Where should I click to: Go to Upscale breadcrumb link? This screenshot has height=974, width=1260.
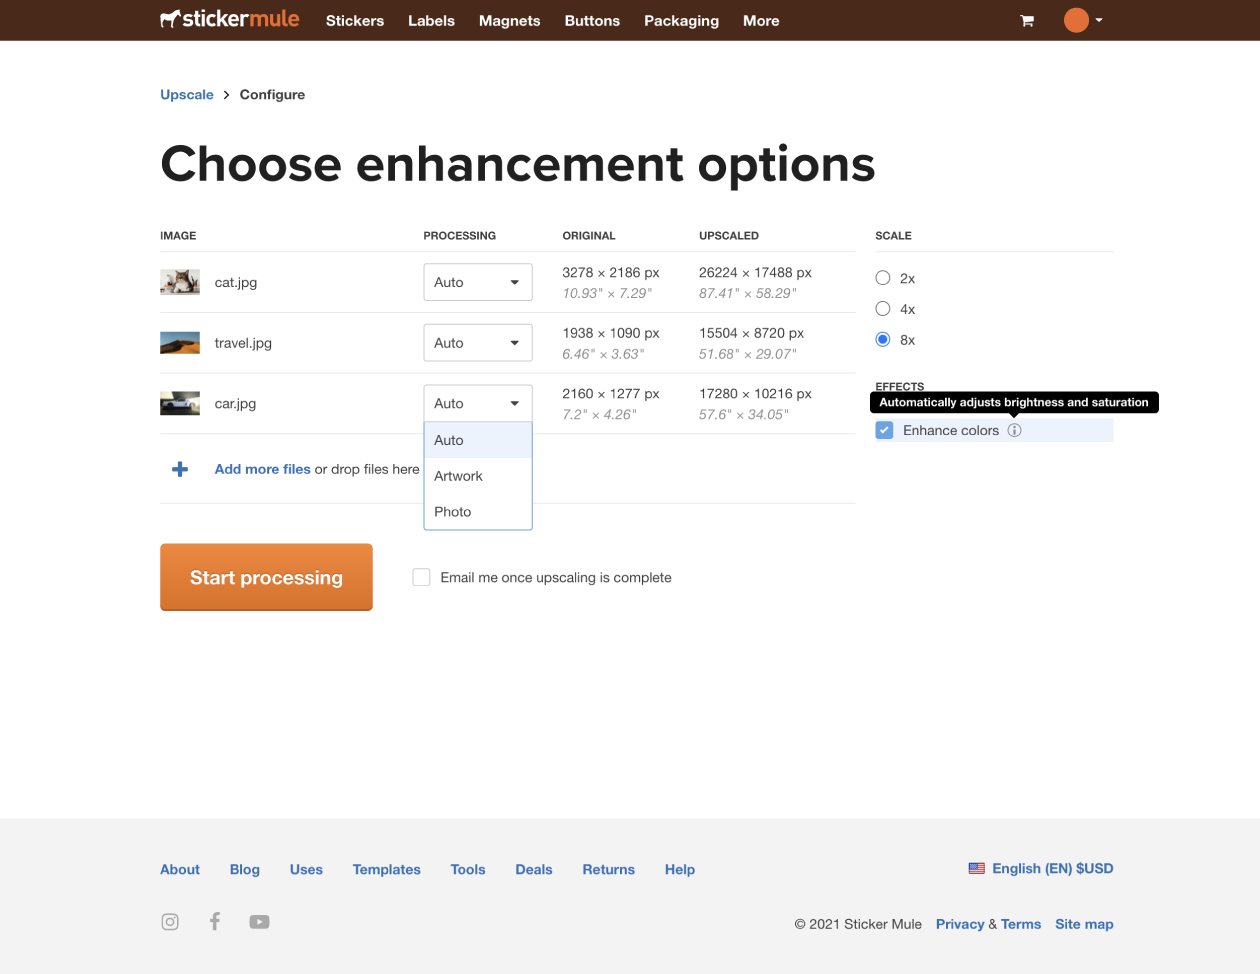pyautogui.click(x=187, y=94)
